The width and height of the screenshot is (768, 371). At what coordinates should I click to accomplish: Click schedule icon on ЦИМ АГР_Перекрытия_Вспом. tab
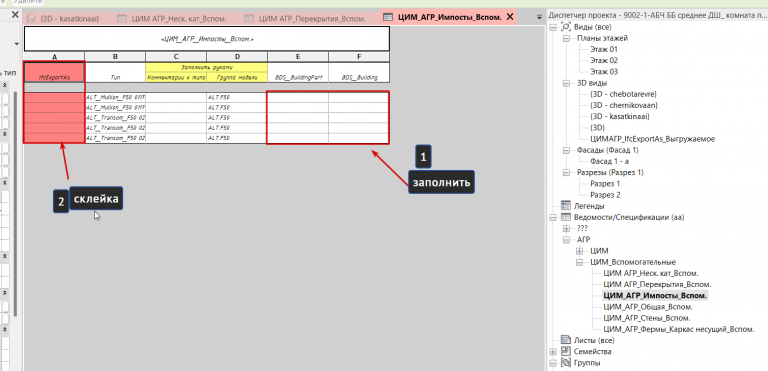249,19
